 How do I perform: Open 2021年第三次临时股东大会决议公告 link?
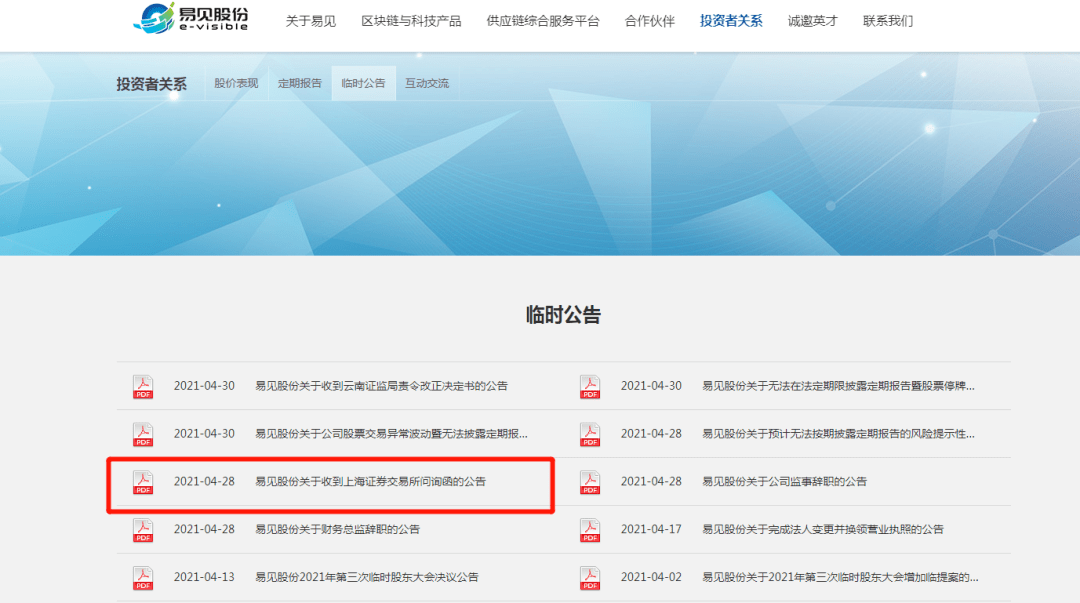(366, 577)
